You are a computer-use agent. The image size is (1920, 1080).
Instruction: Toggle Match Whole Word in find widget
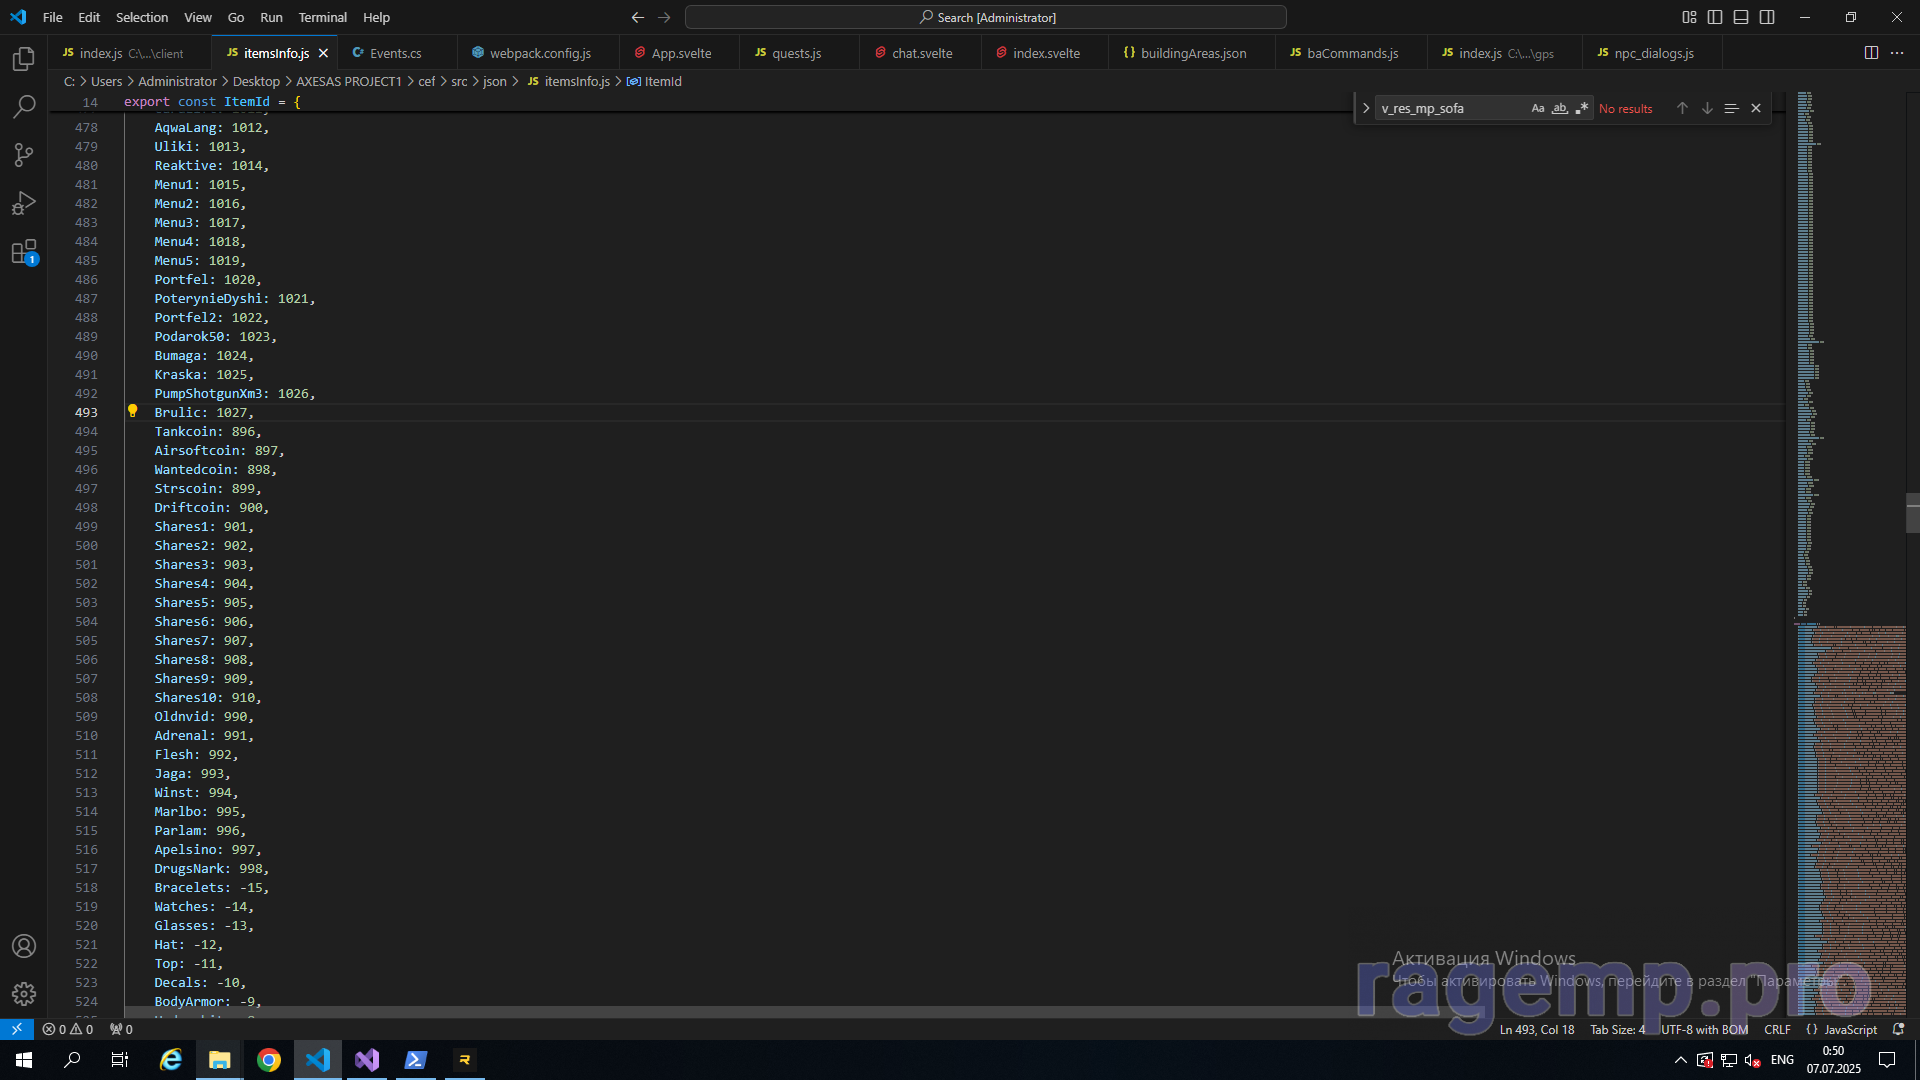coord(1559,108)
